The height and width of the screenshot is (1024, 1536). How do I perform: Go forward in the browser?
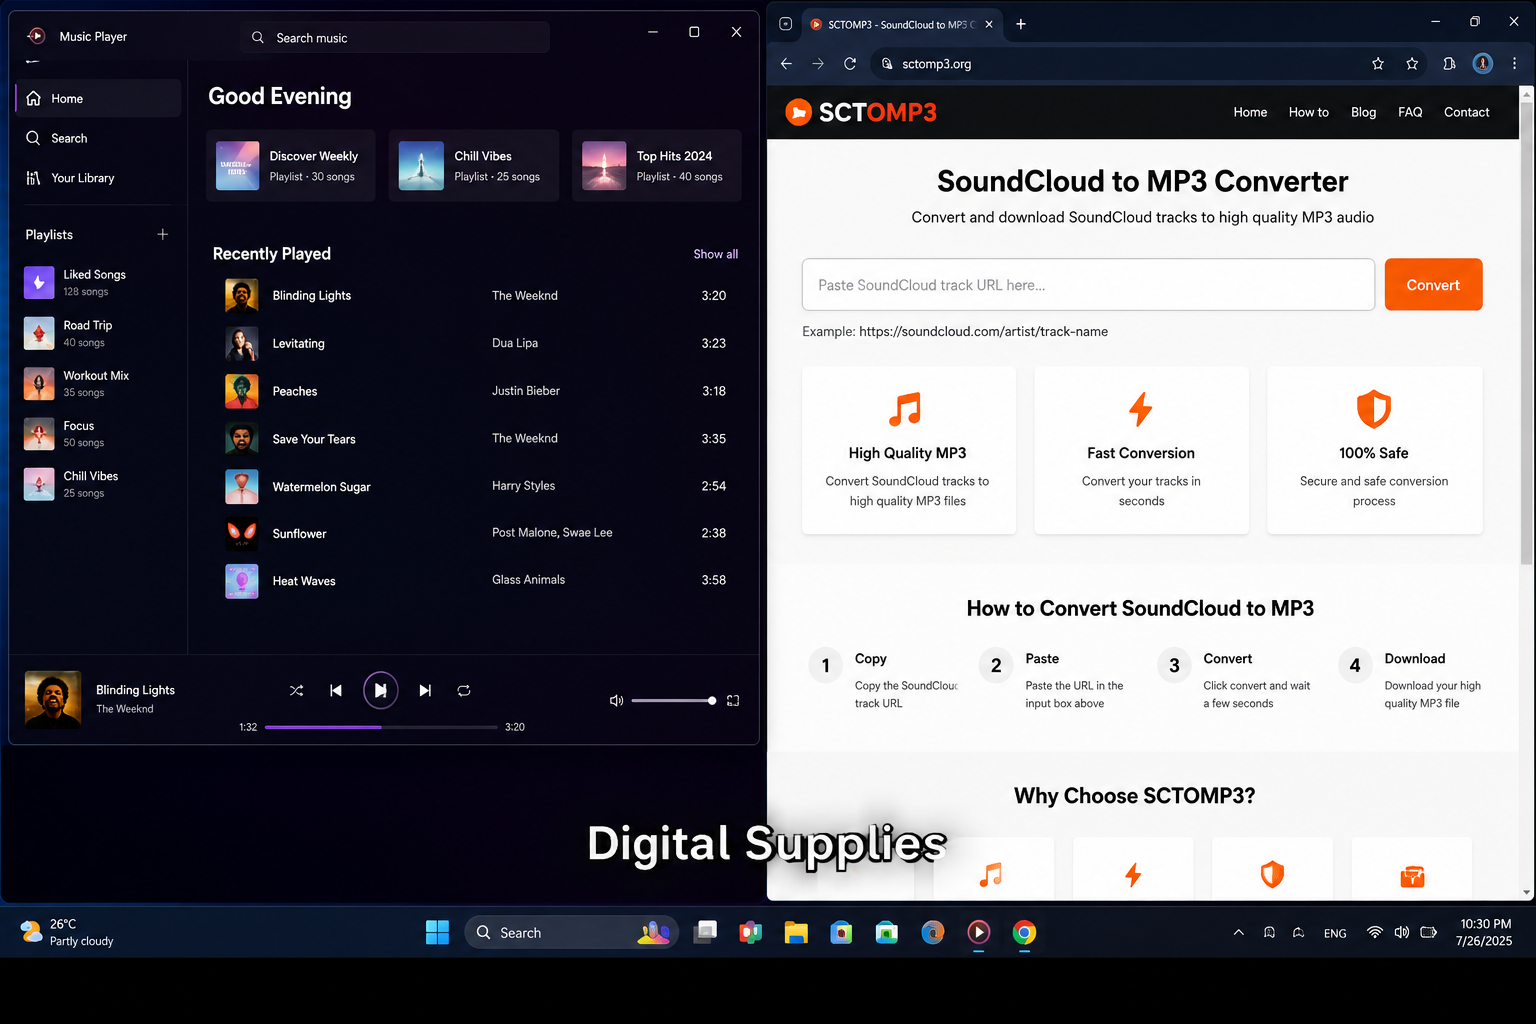pyautogui.click(x=818, y=63)
